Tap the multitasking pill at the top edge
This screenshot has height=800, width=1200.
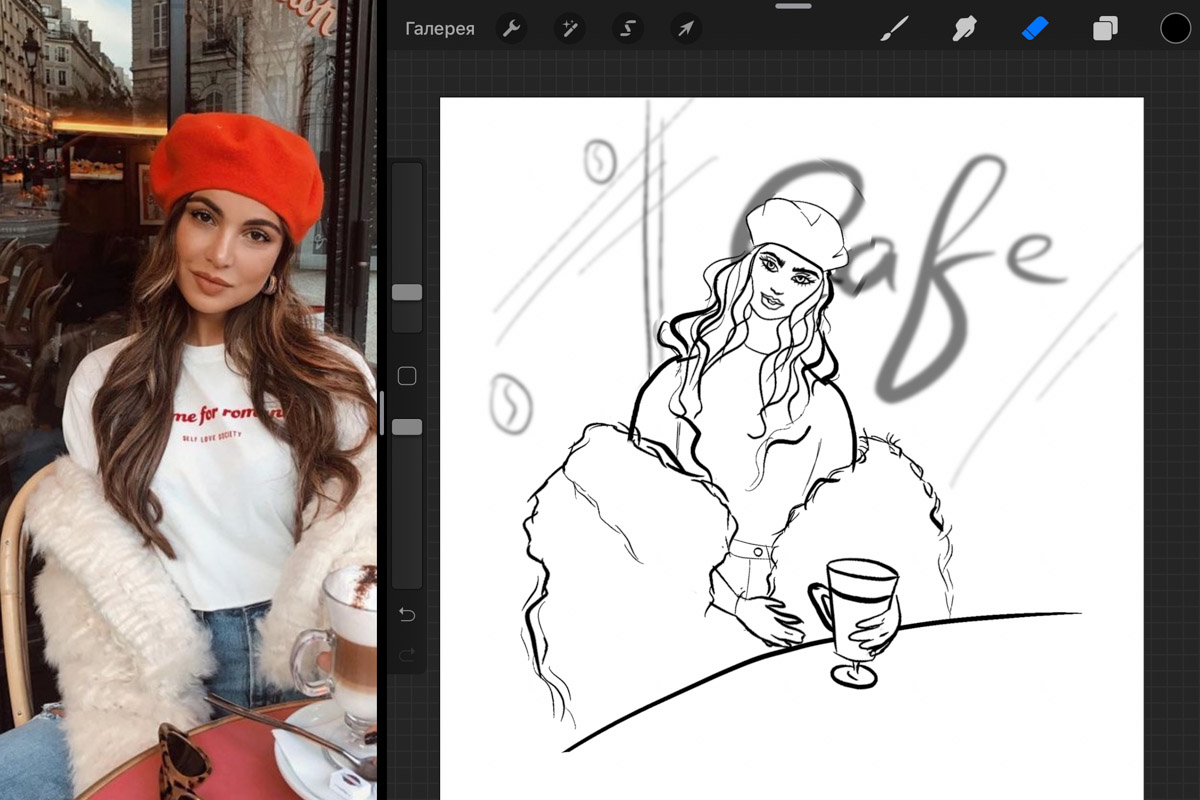794,5
